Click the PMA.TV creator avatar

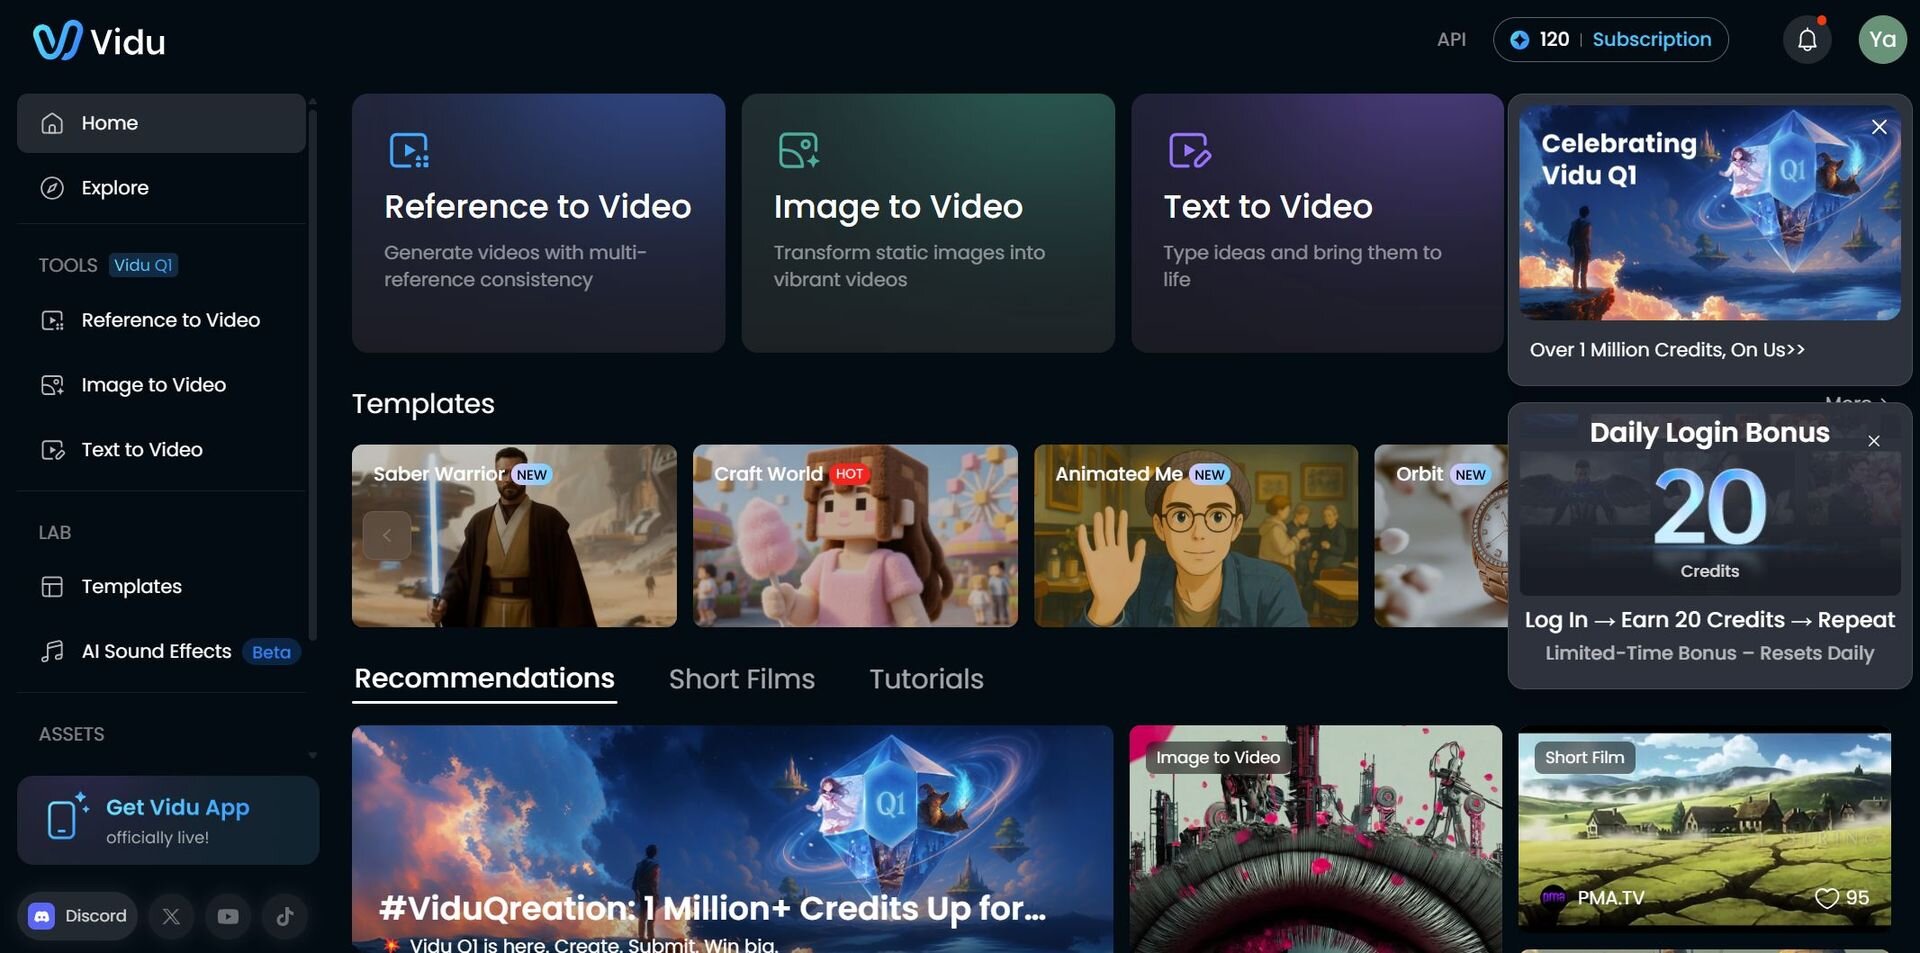click(1553, 898)
